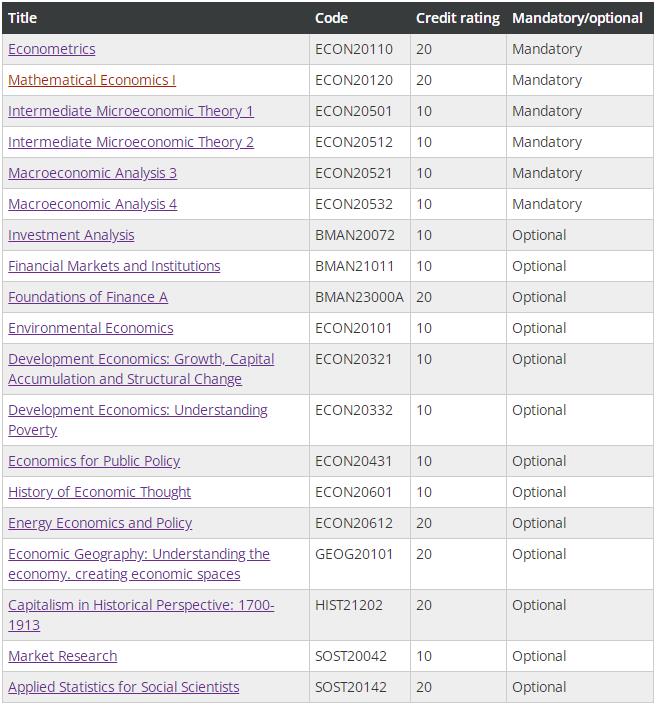The image size is (656, 705).
Task: Open Development Economics: Understanding Poverty link
Action: click(138, 420)
